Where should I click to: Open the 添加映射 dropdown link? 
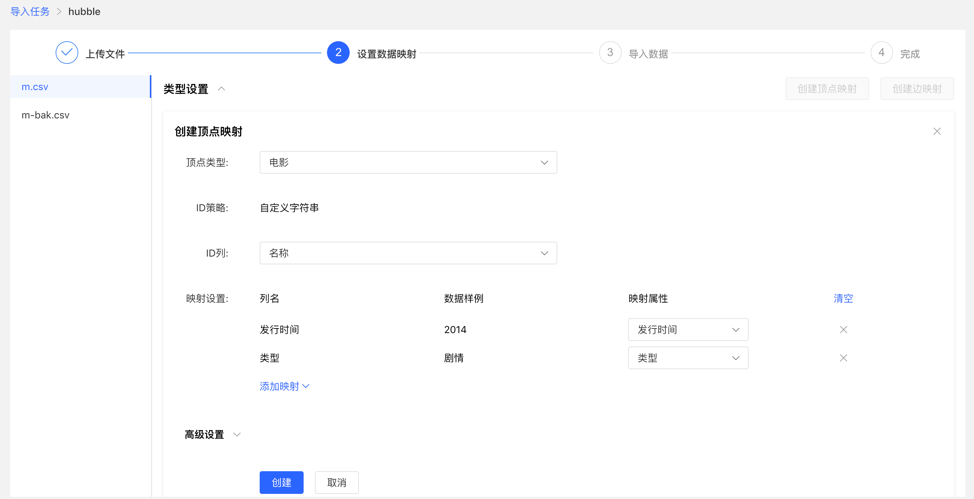click(284, 386)
